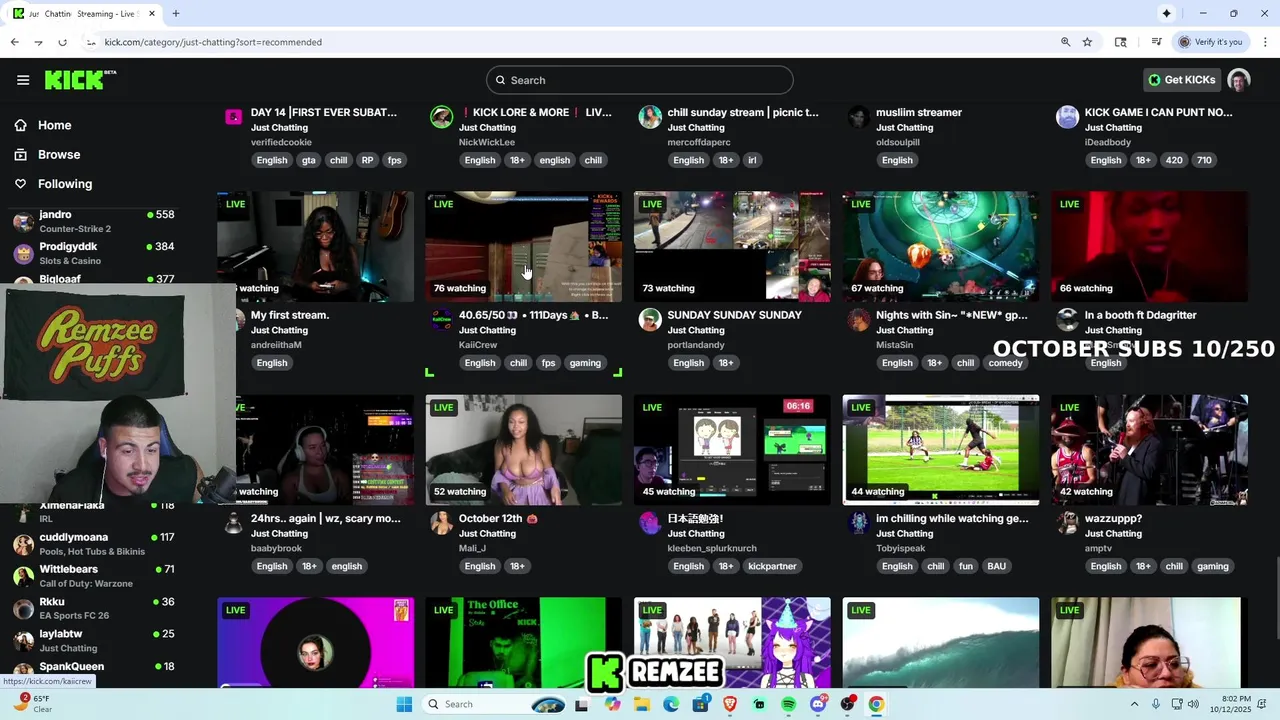
Task: Bookmark this page with star icon
Action: tap(1087, 42)
